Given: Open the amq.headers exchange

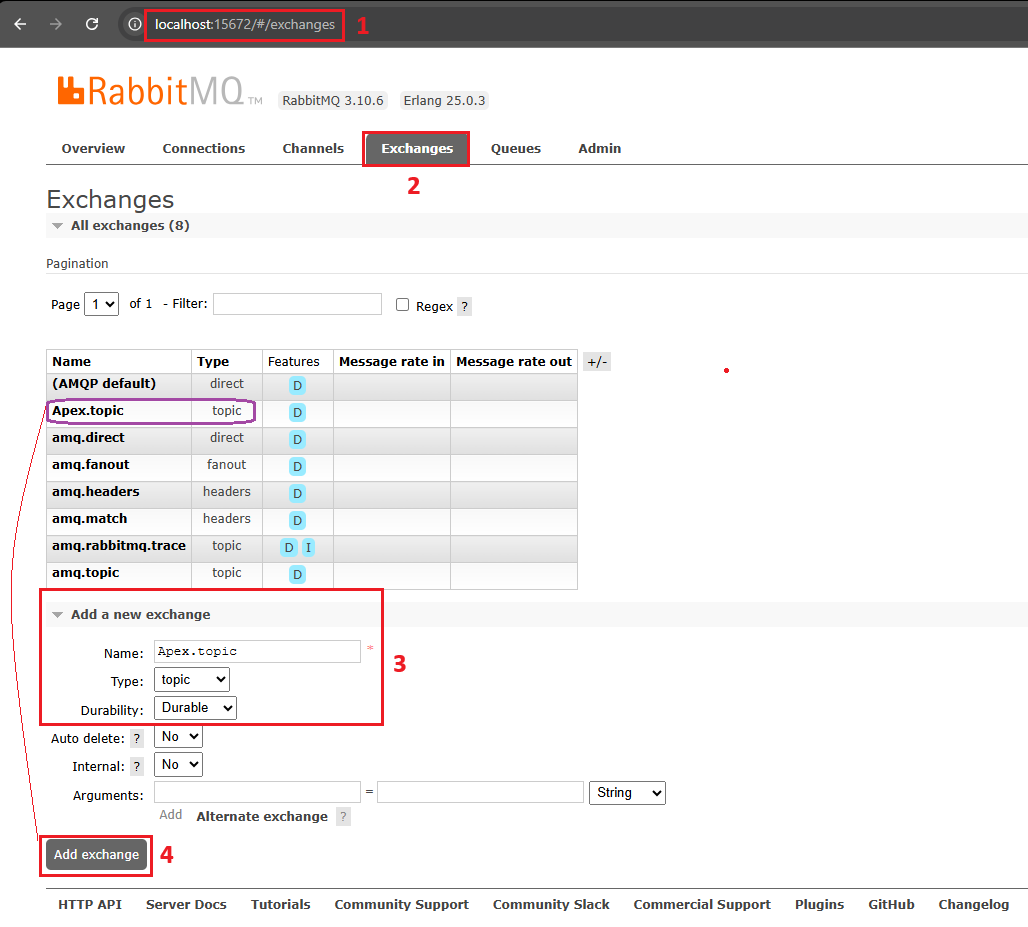Looking at the screenshot, I should pyautogui.click(x=96, y=492).
